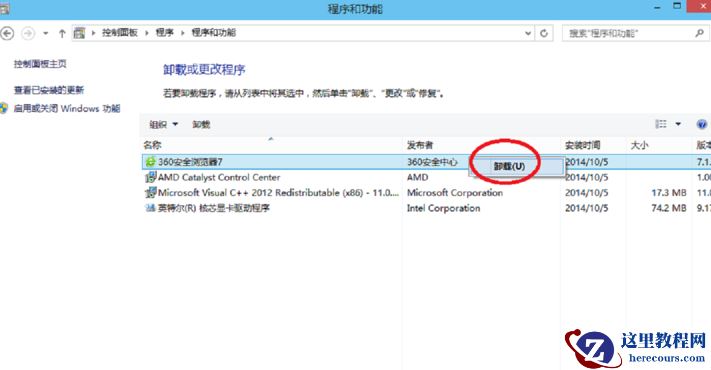
Task: Minimize the 程序和功能 window
Action: coord(657,7)
